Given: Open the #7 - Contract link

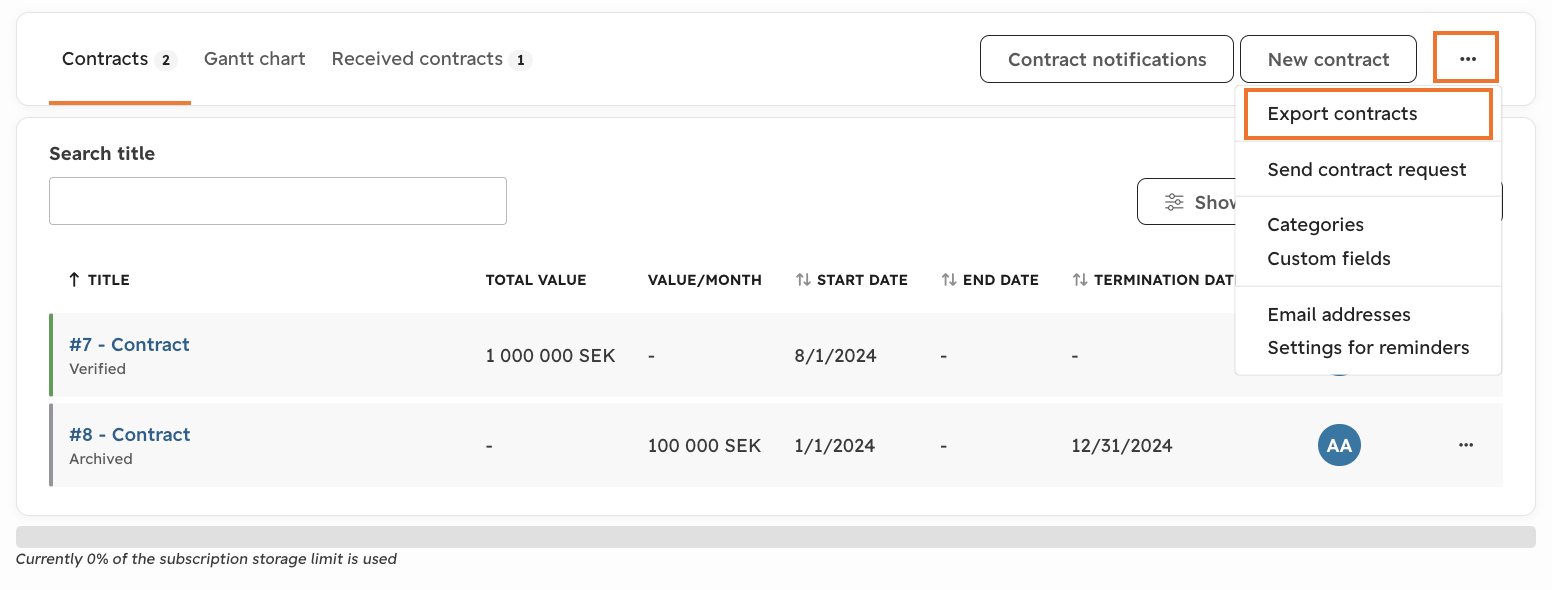Looking at the screenshot, I should (x=129, y=345).
